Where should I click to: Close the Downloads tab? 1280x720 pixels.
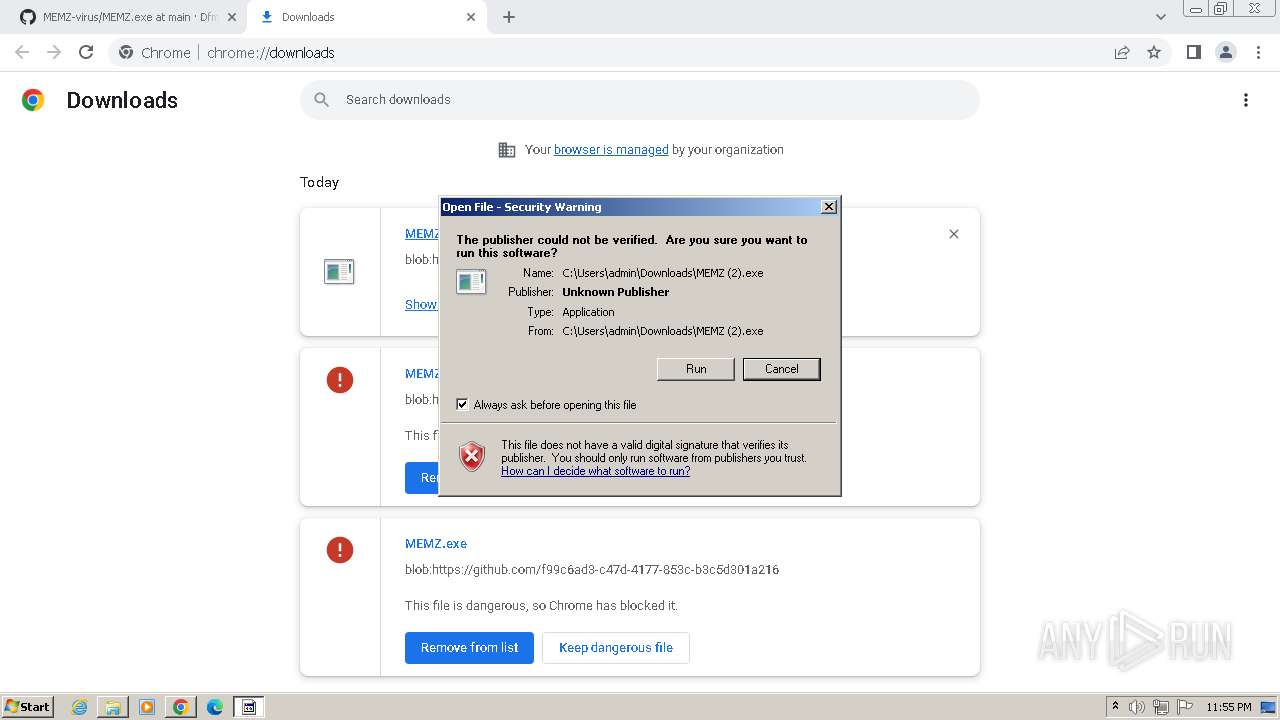coord(471,17)
